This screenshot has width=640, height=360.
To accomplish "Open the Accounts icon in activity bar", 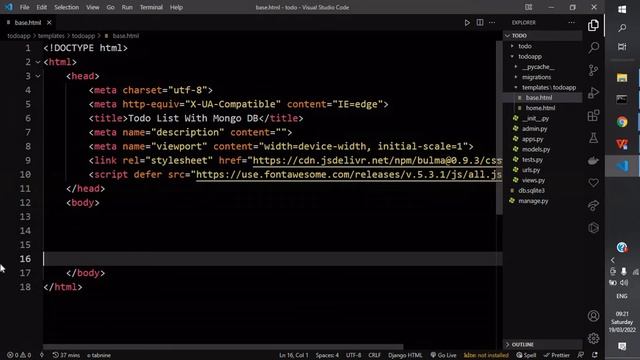I will point(593,316).
